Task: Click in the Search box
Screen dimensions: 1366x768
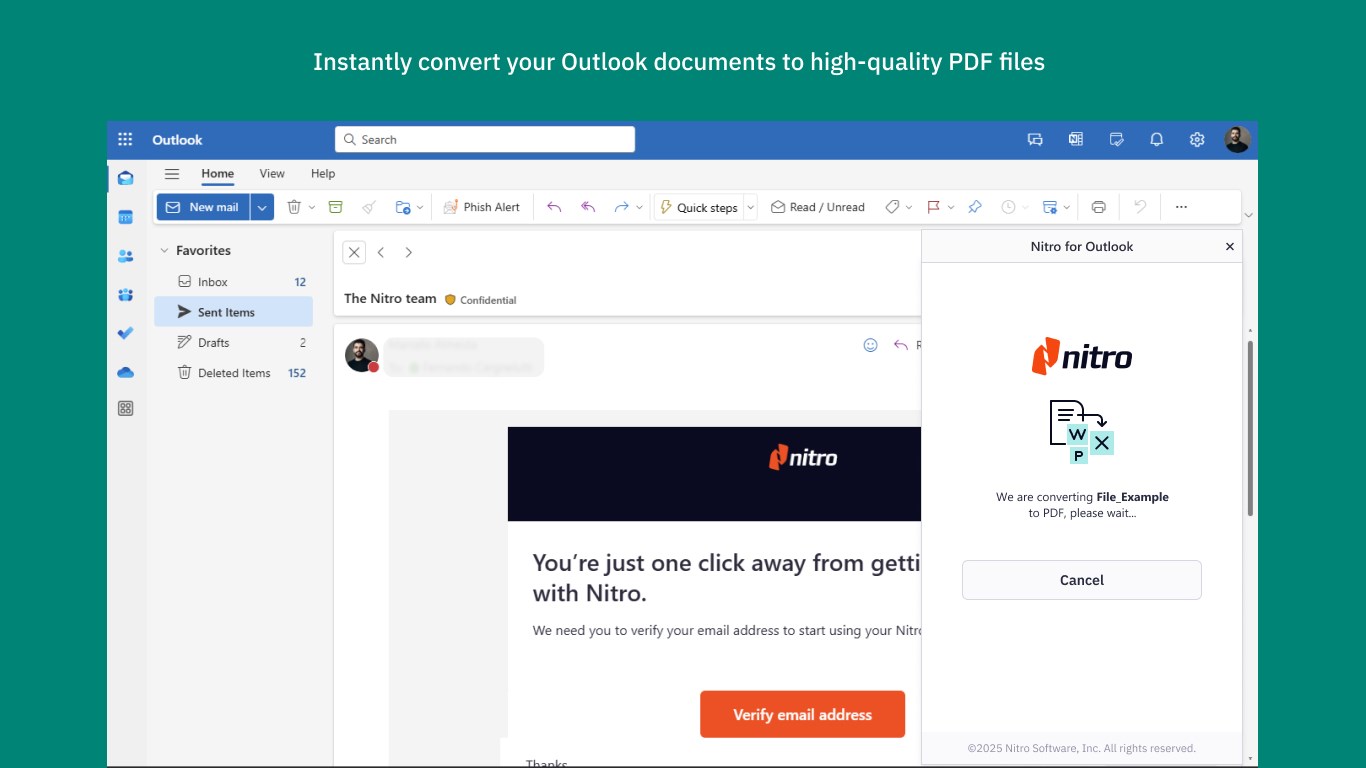Action: tap(485, 140)
